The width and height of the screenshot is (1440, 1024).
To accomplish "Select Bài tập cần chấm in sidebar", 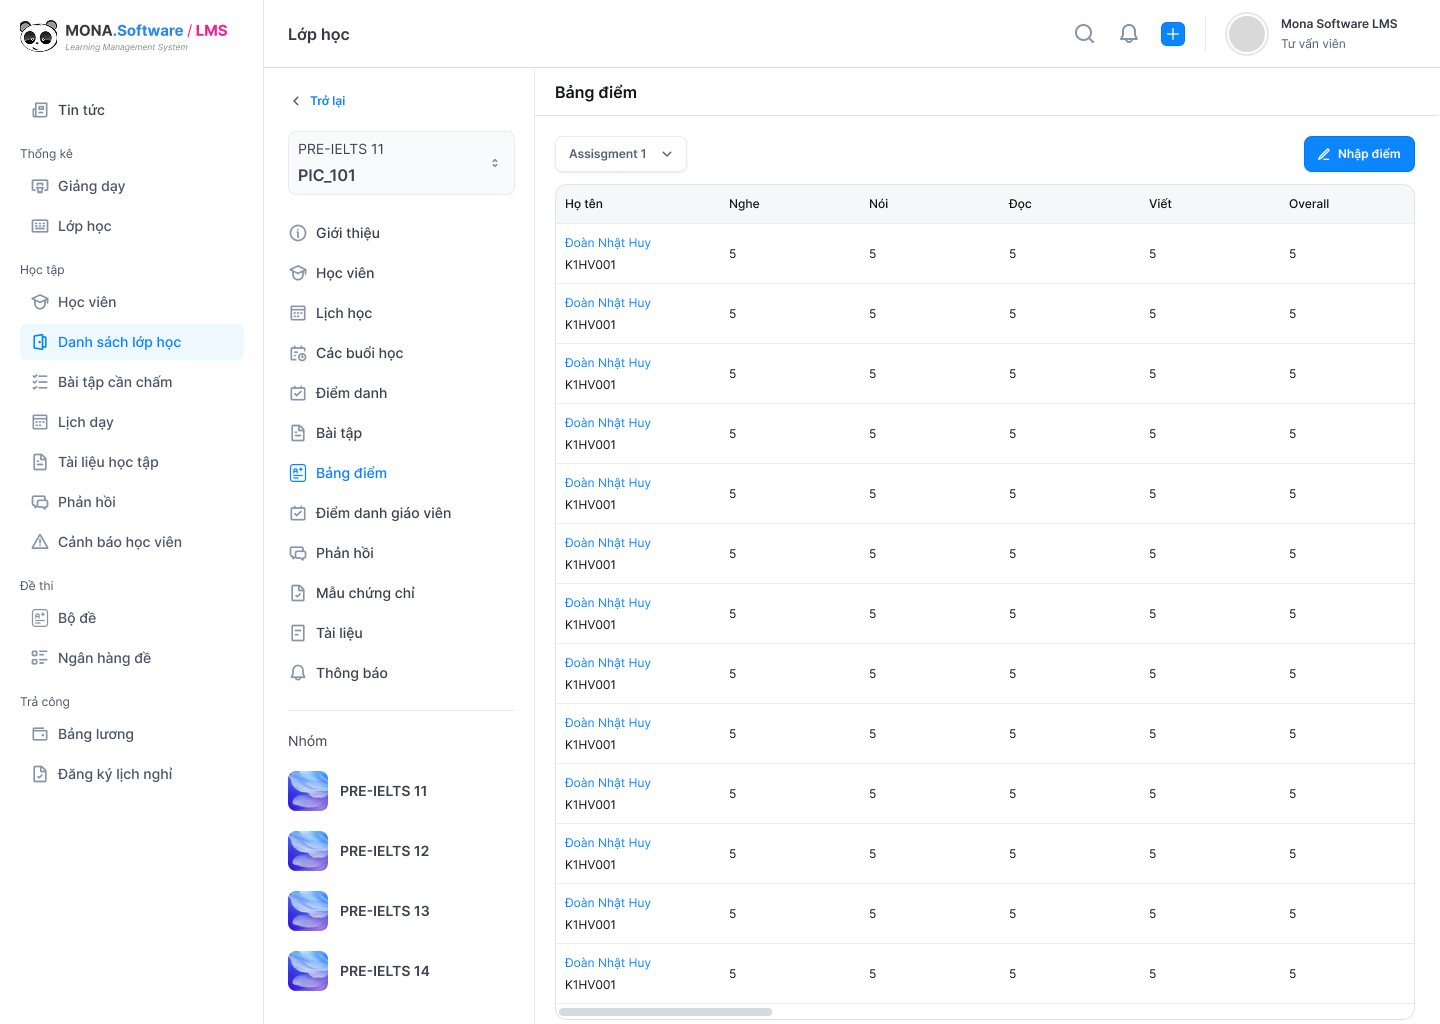I will coord(114,382).
